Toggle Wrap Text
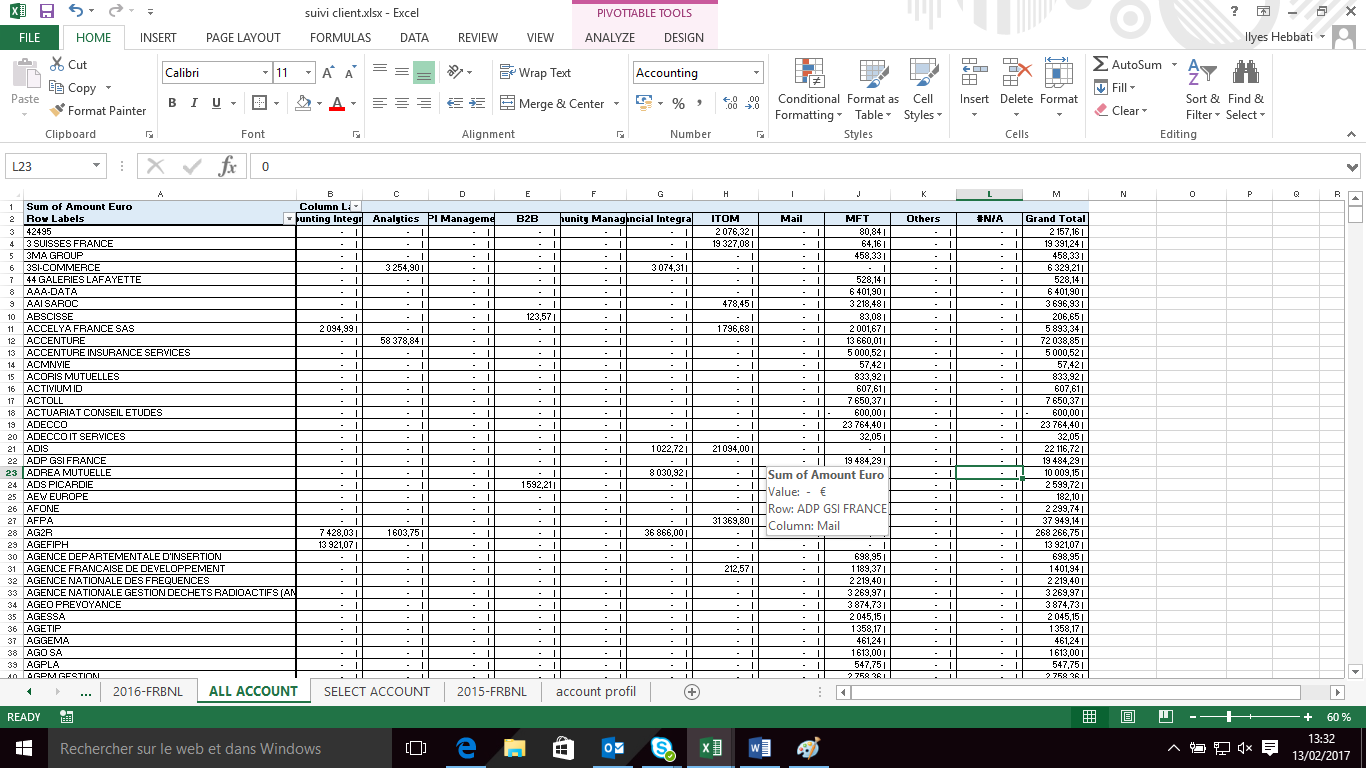 pos(535,73)
